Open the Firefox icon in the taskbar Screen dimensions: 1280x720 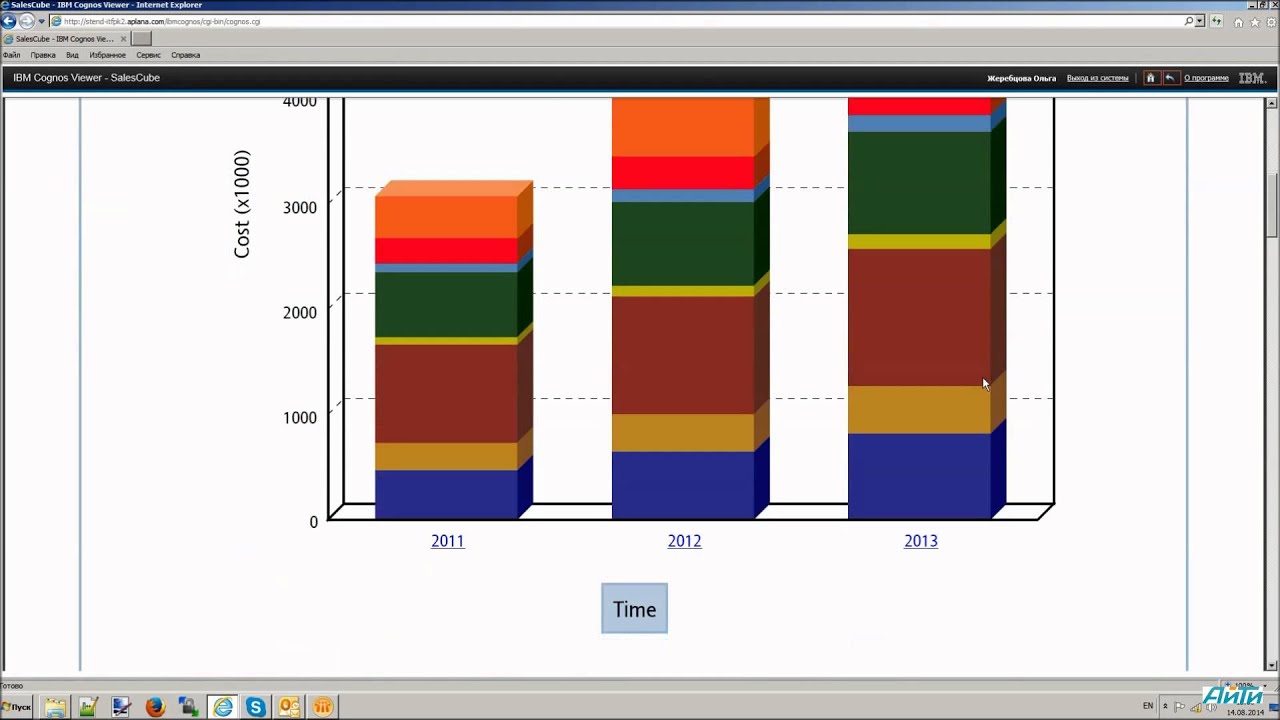(155, 707)
